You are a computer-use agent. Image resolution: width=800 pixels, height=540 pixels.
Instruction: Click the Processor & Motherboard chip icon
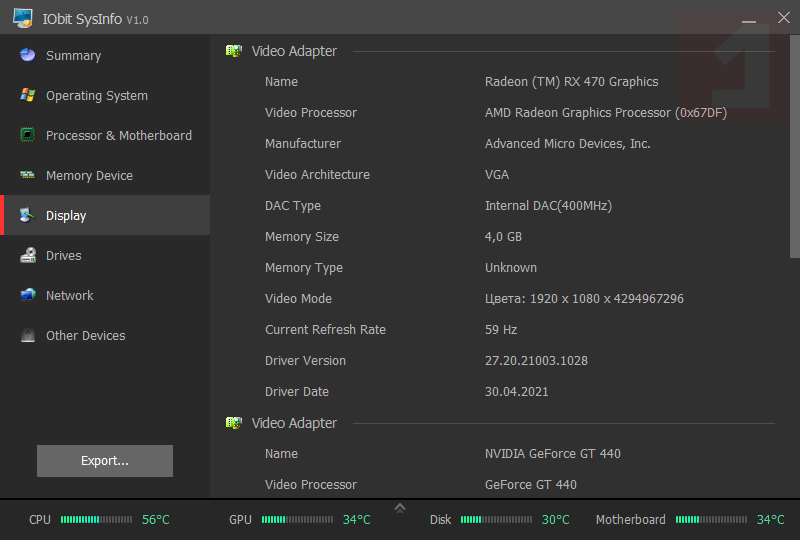28,135
